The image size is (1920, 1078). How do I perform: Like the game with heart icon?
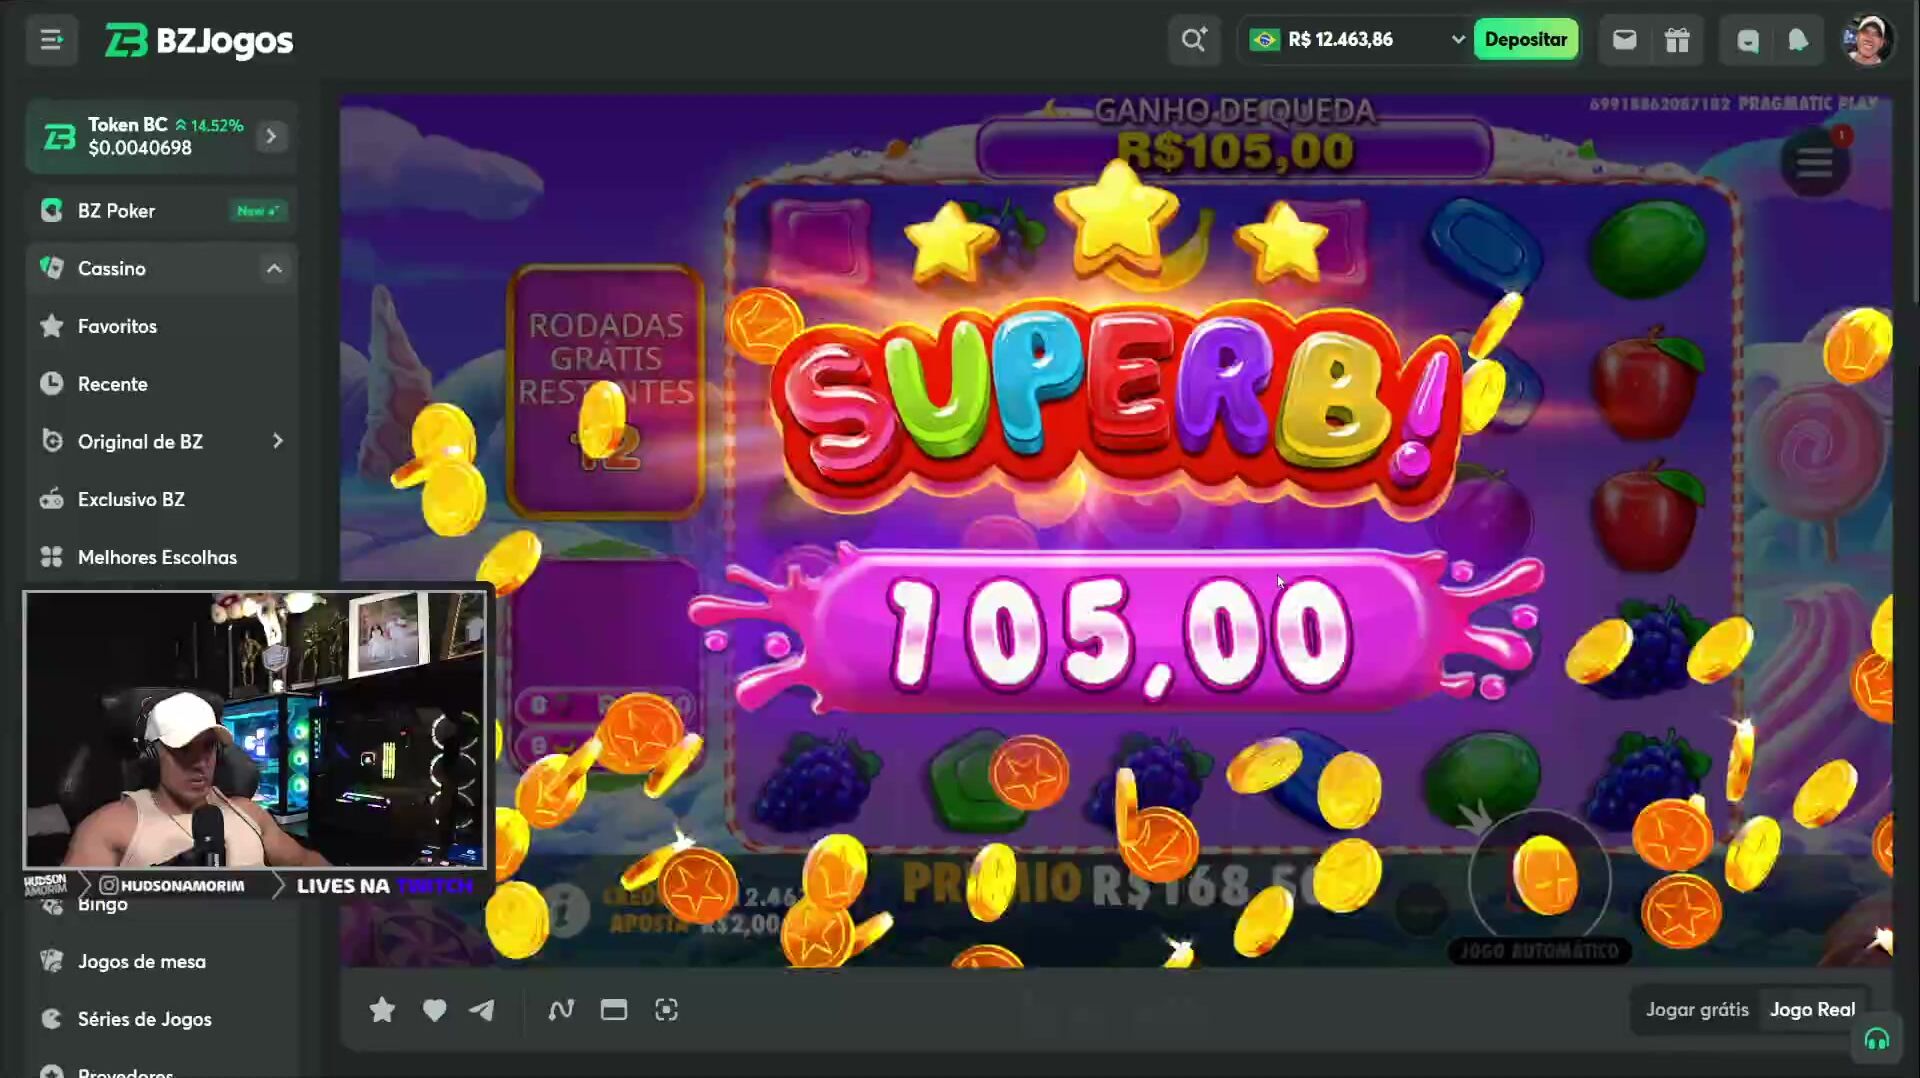coord(434,1010)
